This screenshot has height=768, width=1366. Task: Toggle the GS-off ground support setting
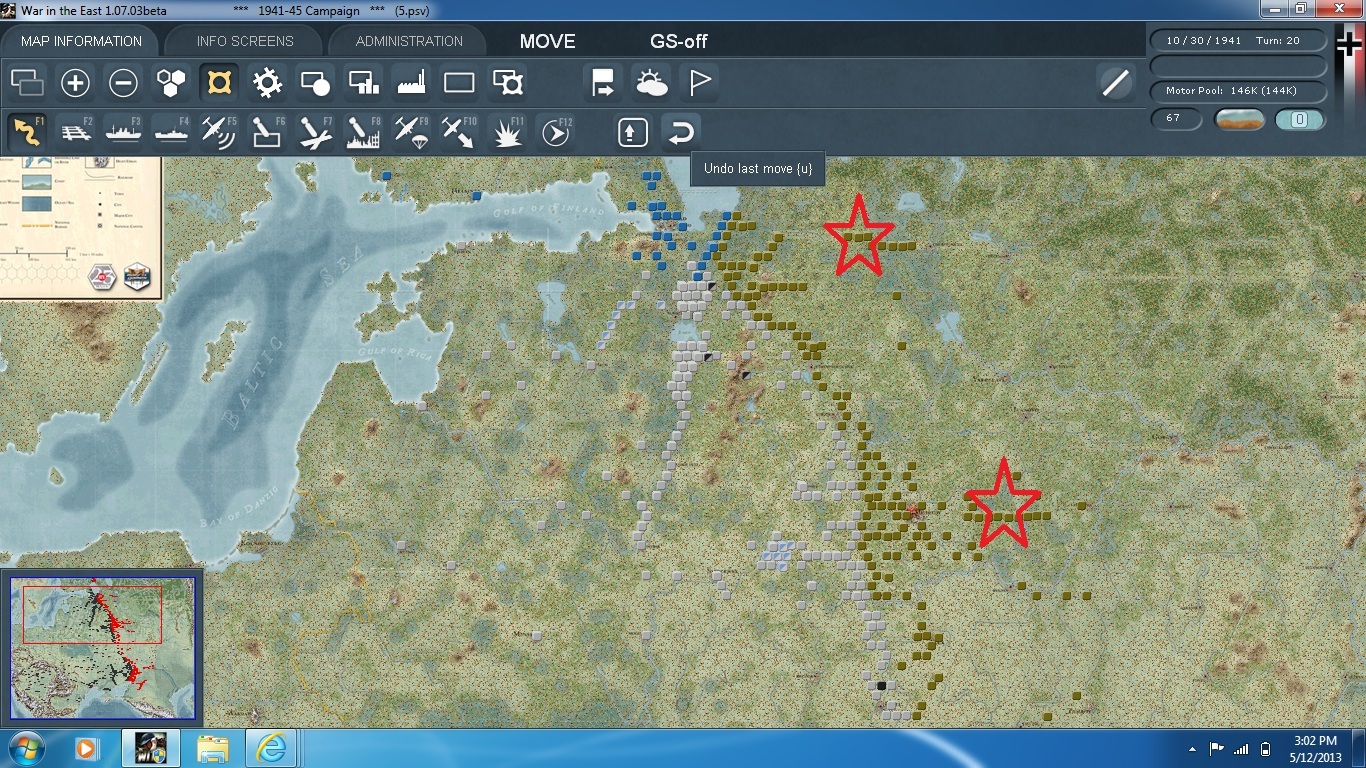679,42
